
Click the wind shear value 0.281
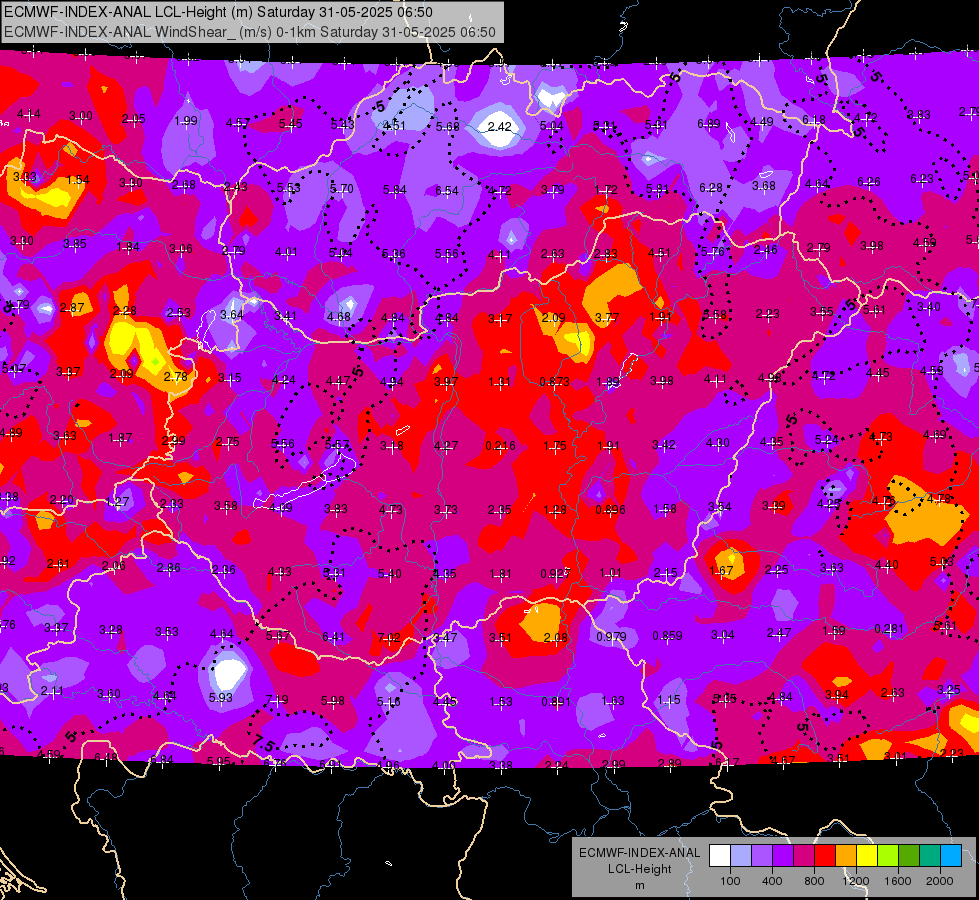tap(889, 628)
